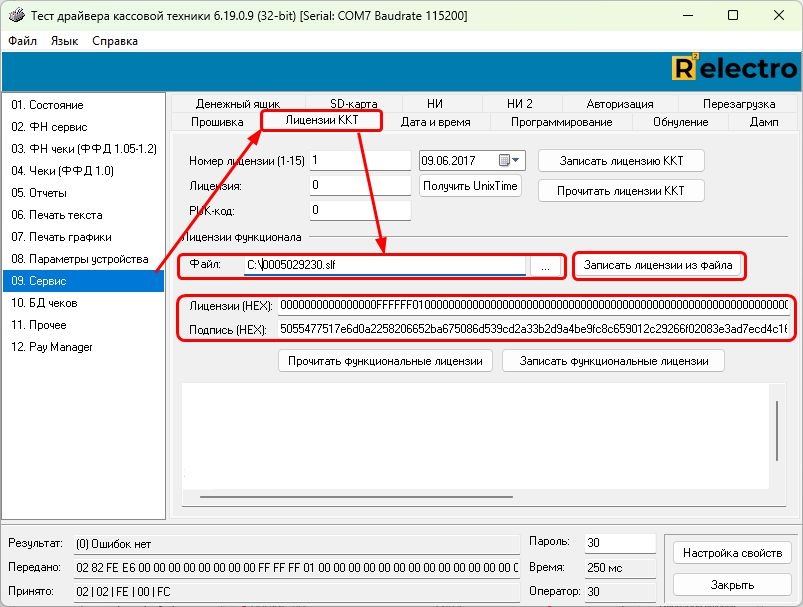The width and height of the screenshot is (803, 607).
Task: Switch to the Дата и время tab
Action: [435, 122]
